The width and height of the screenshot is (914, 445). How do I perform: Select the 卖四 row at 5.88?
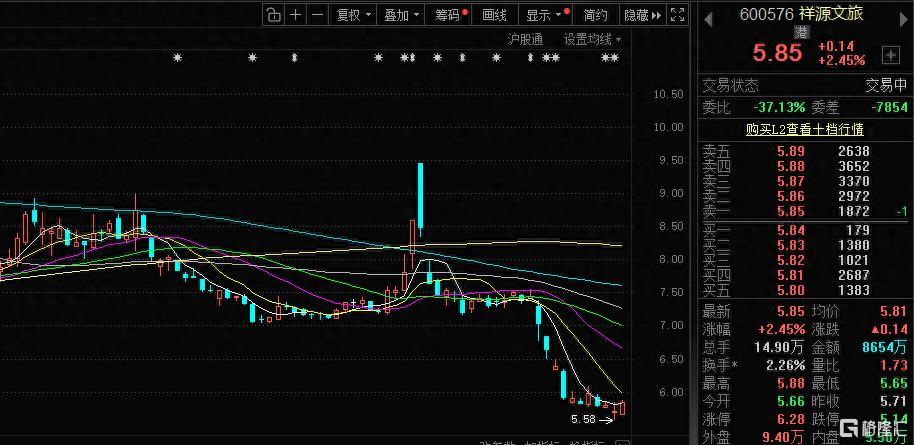[x=804, y=166]
